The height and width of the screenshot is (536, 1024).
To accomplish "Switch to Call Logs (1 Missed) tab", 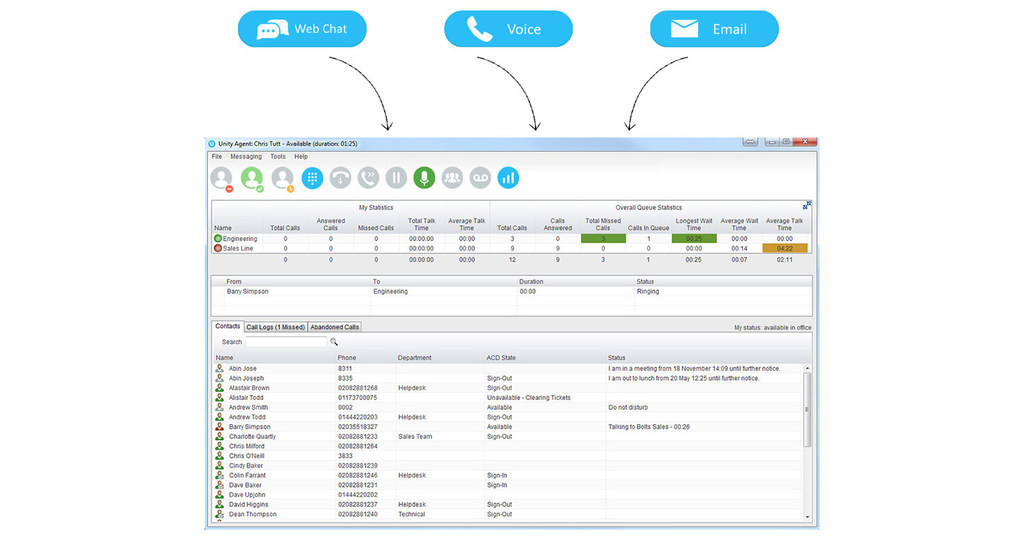I will [275, 327].
